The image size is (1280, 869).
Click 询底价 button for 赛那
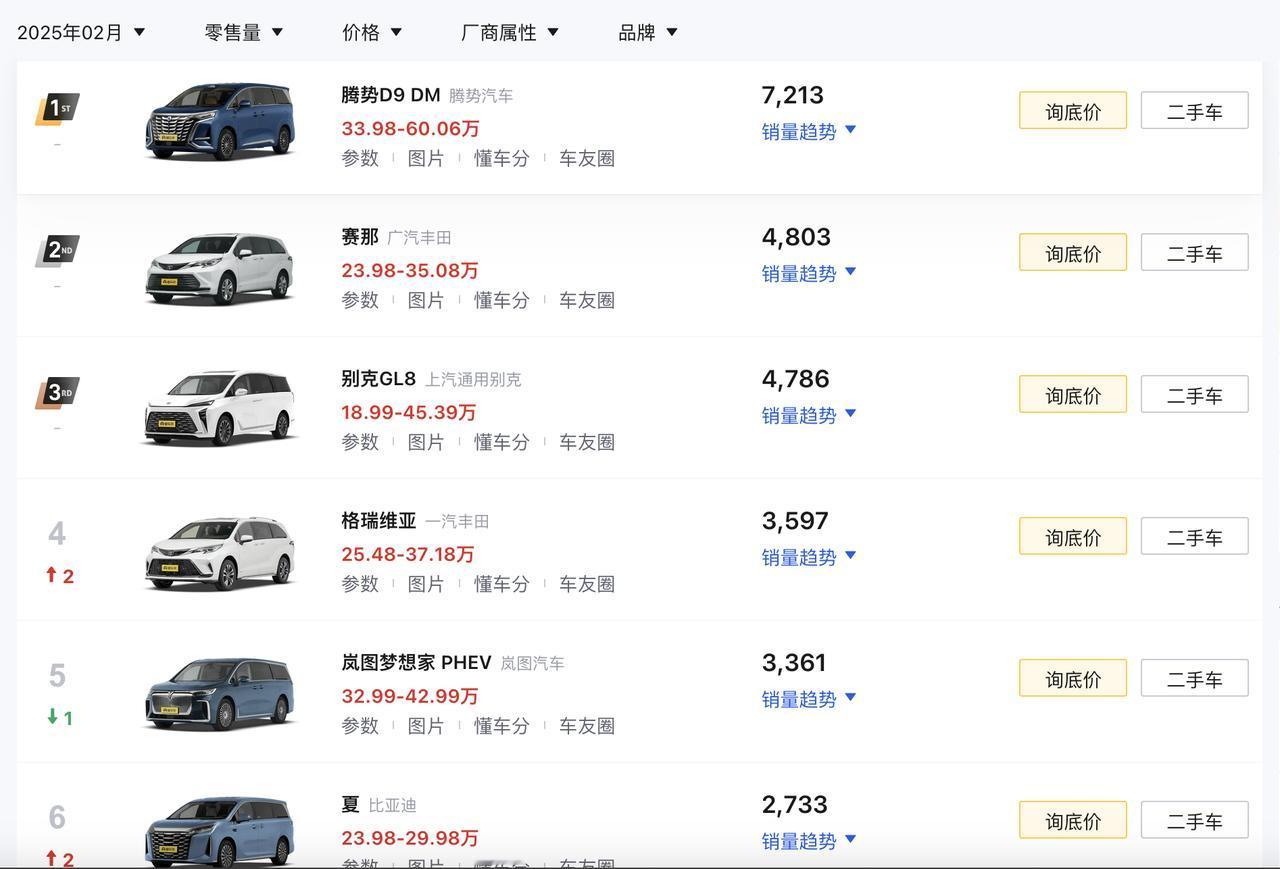(x=1073, y=253)
